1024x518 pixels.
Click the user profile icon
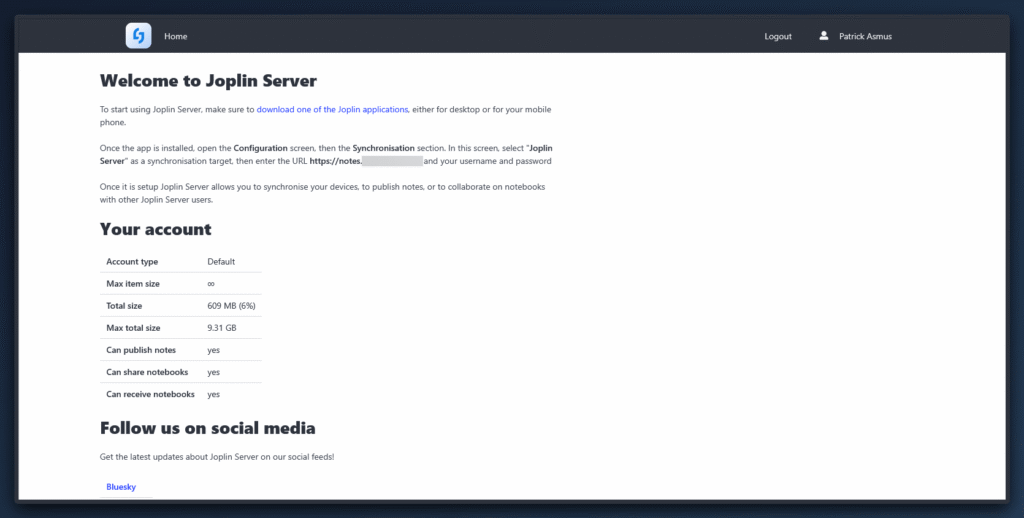point(824,36)
